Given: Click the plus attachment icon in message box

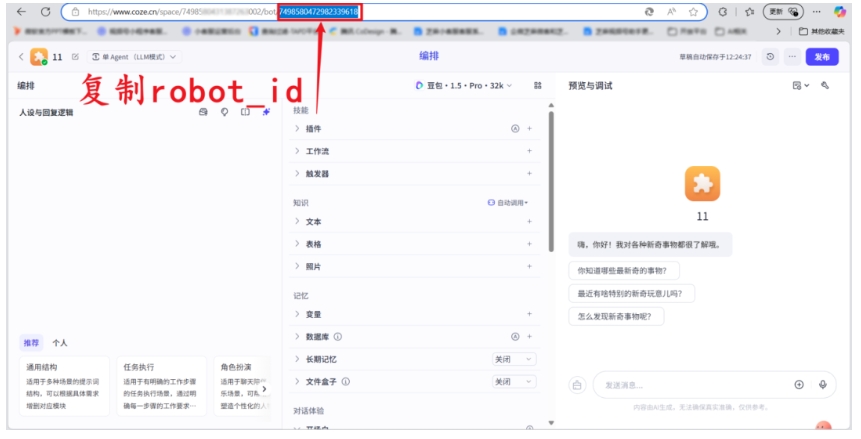Looking at the screenshot, I should pos(800,385).
